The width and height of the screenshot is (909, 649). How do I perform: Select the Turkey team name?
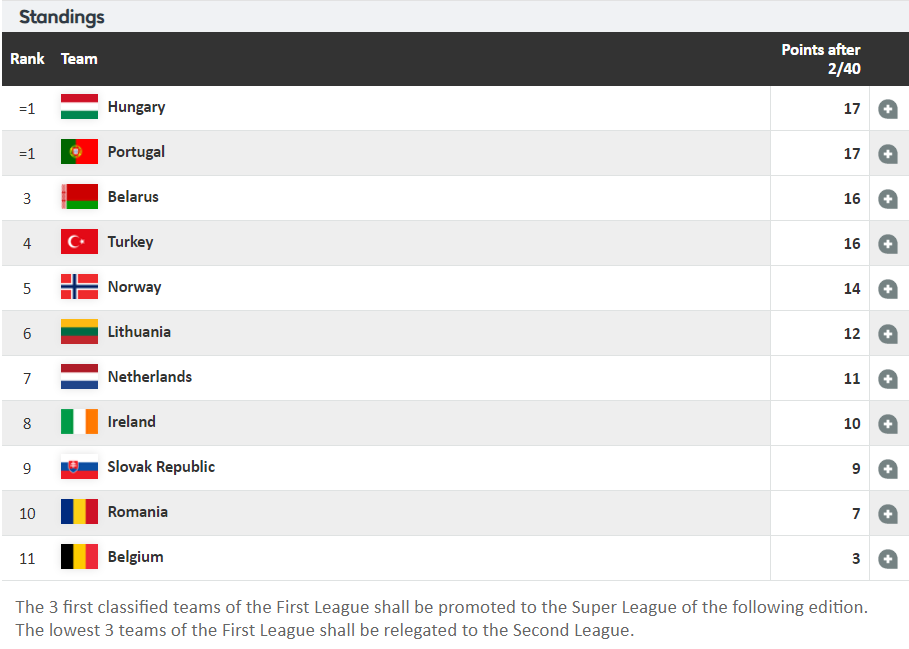click(x=130, y=242)
